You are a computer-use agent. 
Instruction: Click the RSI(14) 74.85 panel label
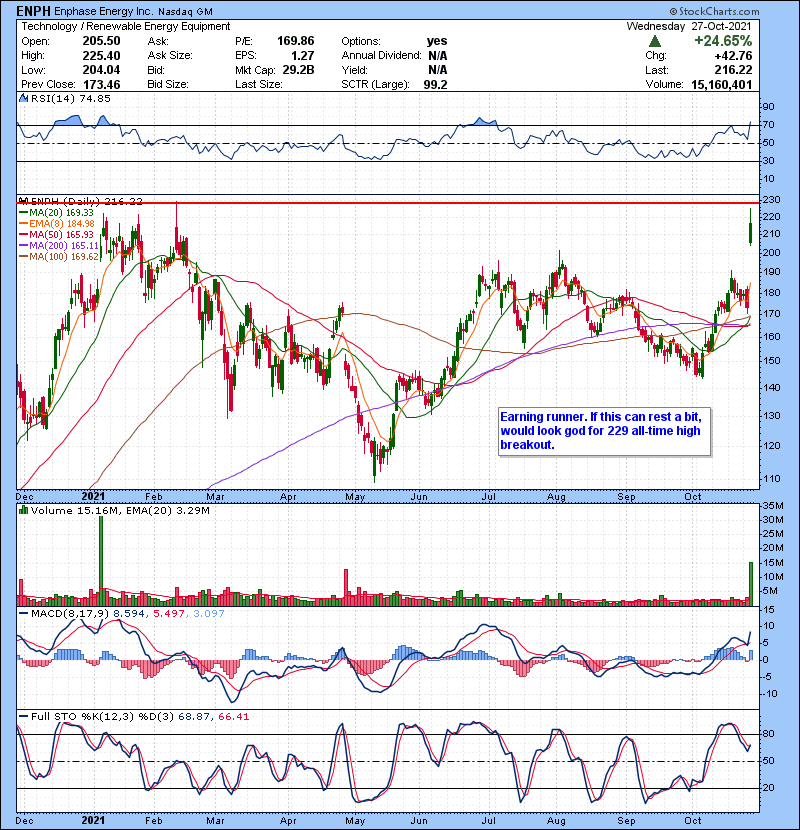[70, 98]
